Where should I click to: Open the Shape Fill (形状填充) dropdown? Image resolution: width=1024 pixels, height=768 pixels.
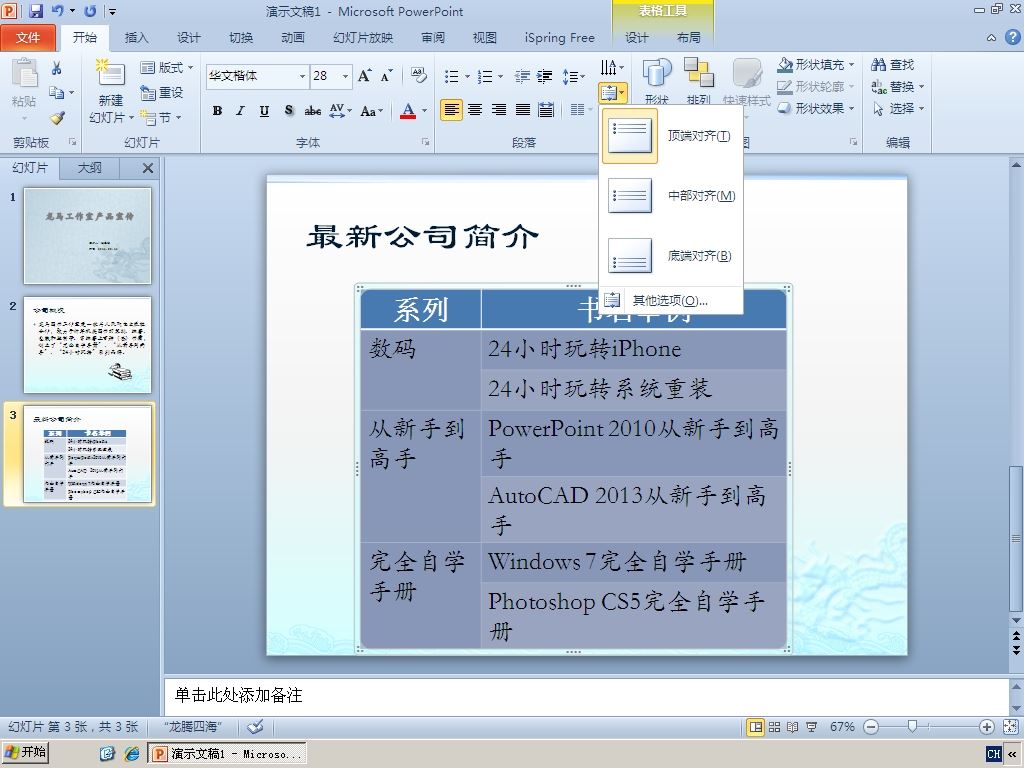(816, 65)
